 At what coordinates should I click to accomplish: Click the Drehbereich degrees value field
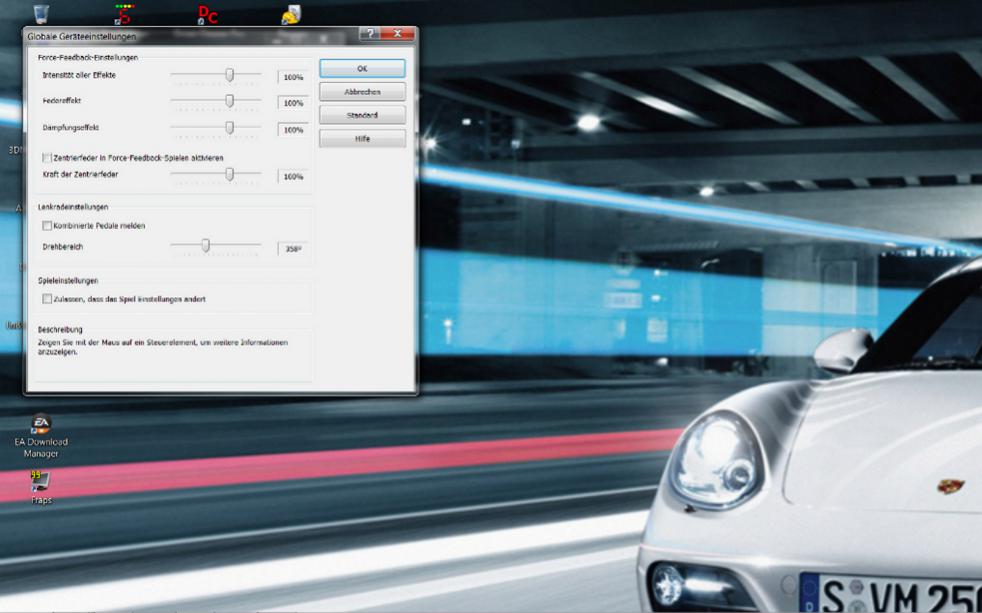(x=293, y=249)
